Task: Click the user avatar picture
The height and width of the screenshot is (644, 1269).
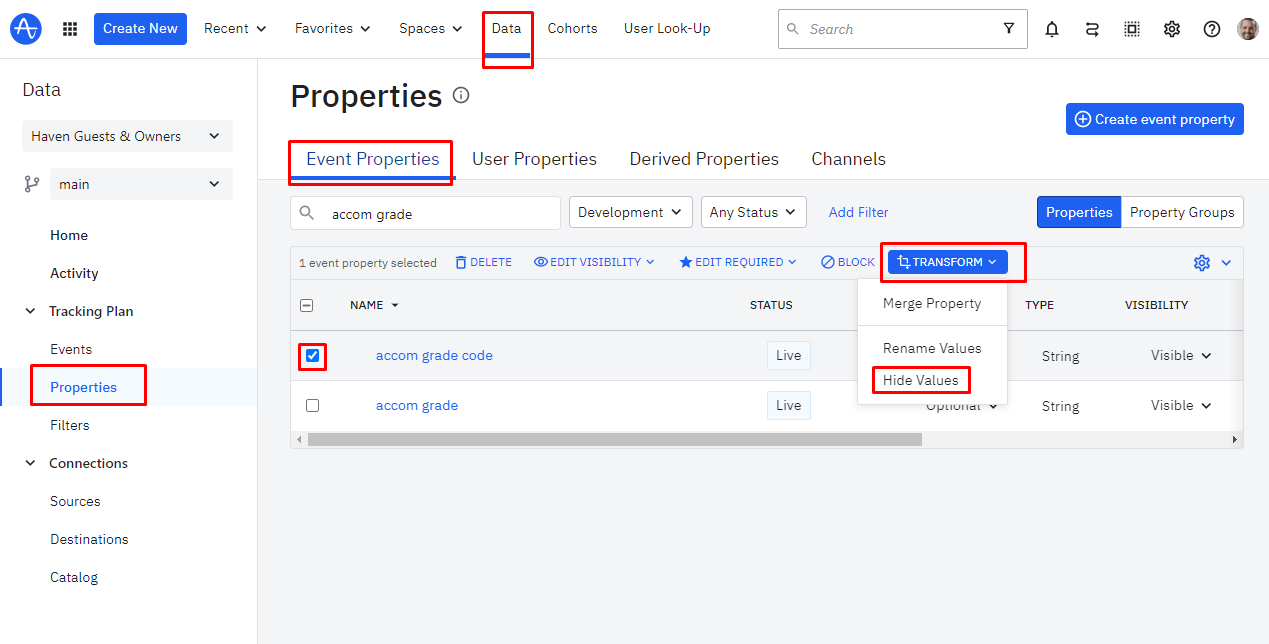Action: coord(1248,29)
